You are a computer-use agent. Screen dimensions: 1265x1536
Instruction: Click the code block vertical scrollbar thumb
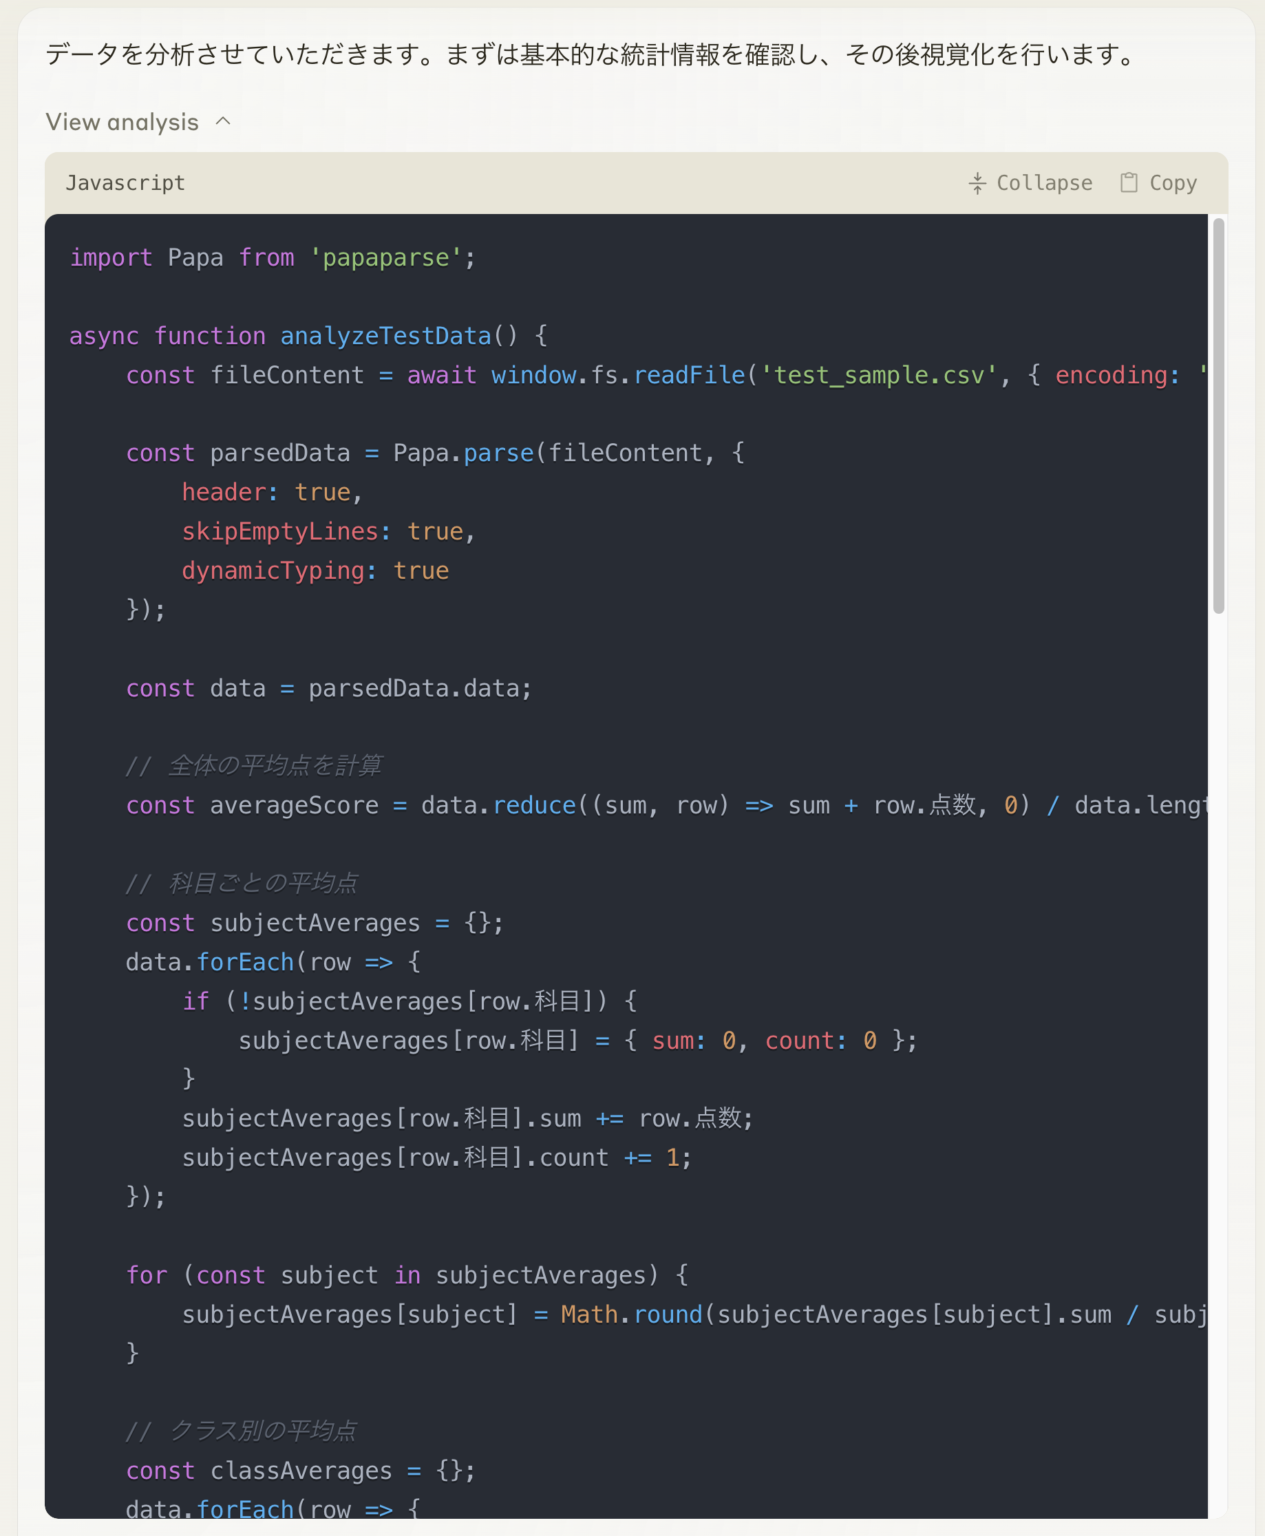(1218, 415)
